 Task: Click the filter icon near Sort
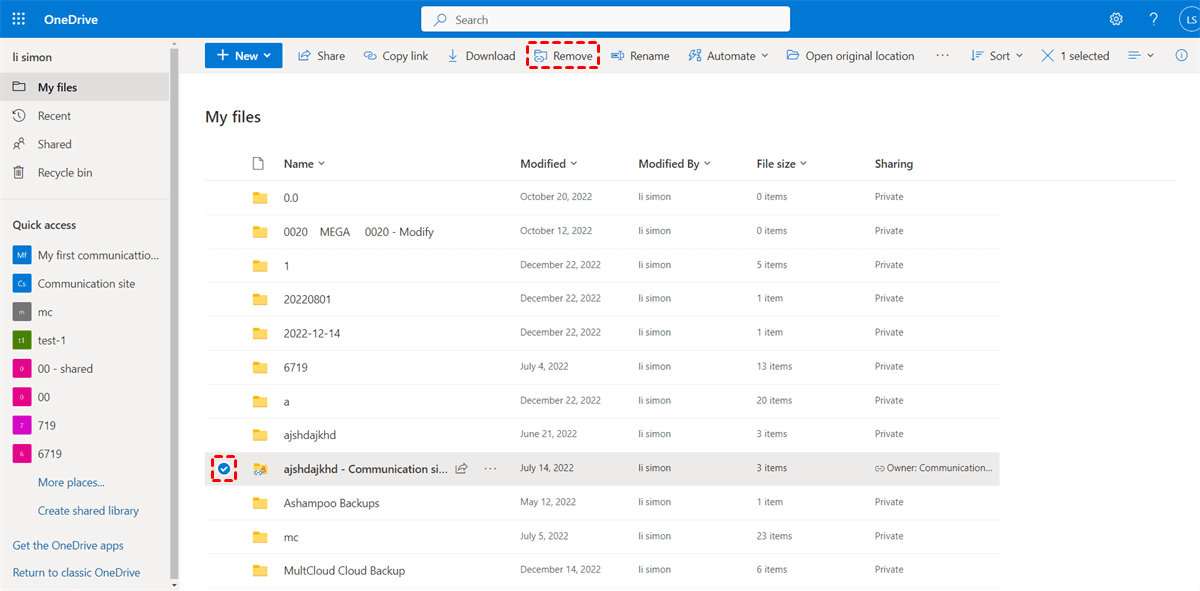point(1139,55)
